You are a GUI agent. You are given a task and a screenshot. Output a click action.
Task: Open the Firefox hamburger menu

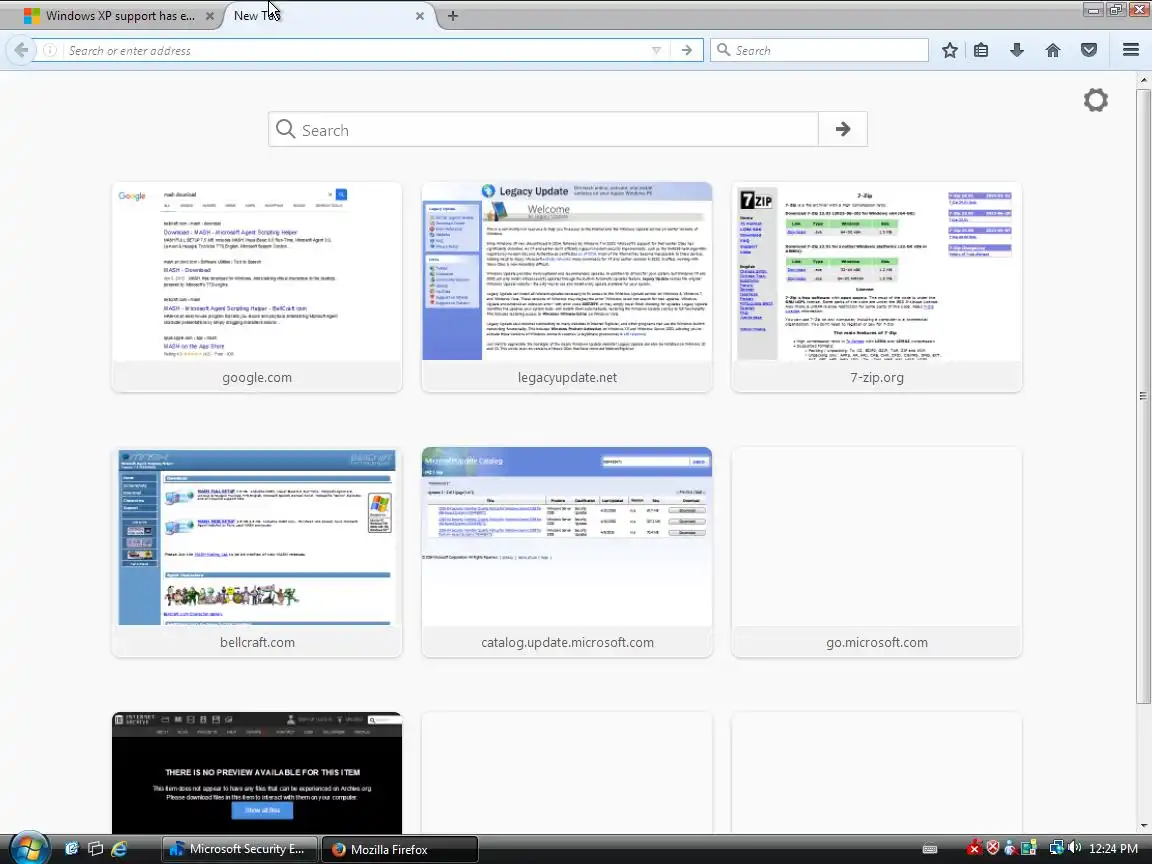[x=1131, y=50]
